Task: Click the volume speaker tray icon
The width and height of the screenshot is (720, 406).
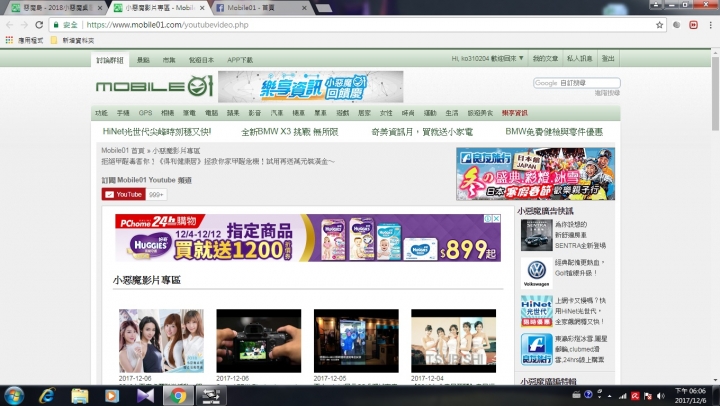Action: [x=661, y=395]
